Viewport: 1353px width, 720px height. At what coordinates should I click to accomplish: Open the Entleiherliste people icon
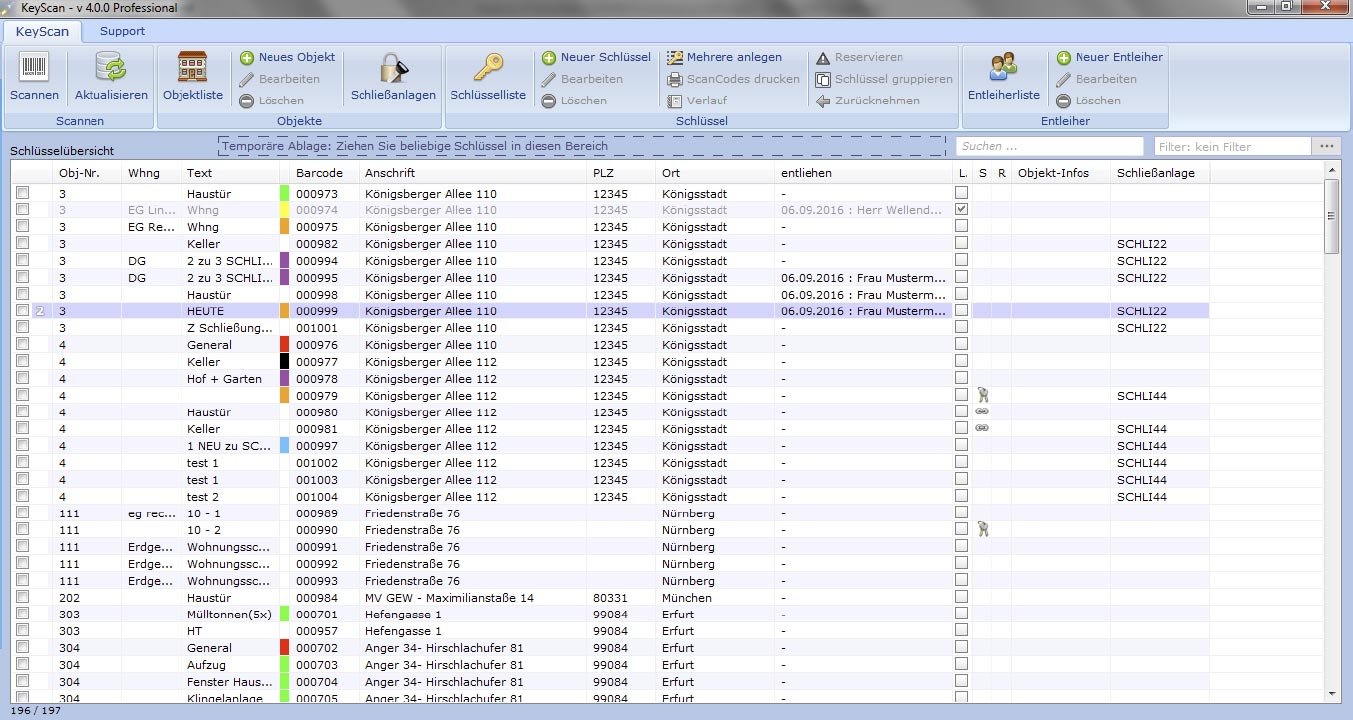point(1003,69)
